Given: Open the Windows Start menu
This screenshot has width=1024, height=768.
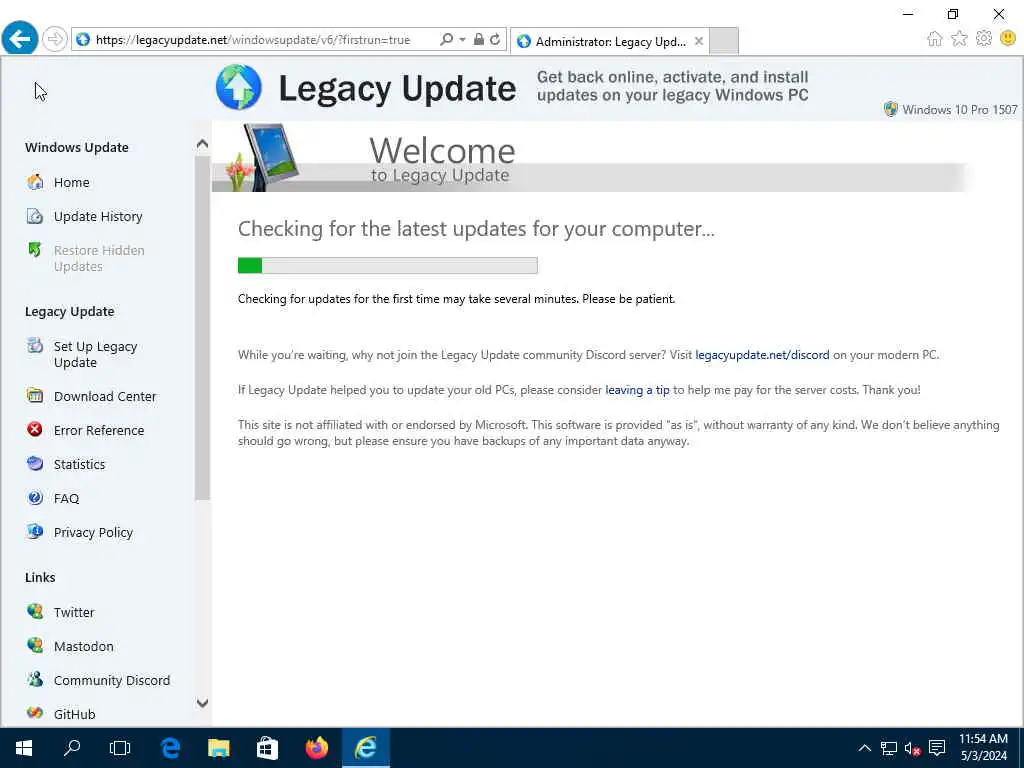Looking at the screenshot, I should (x=24, y=748).
